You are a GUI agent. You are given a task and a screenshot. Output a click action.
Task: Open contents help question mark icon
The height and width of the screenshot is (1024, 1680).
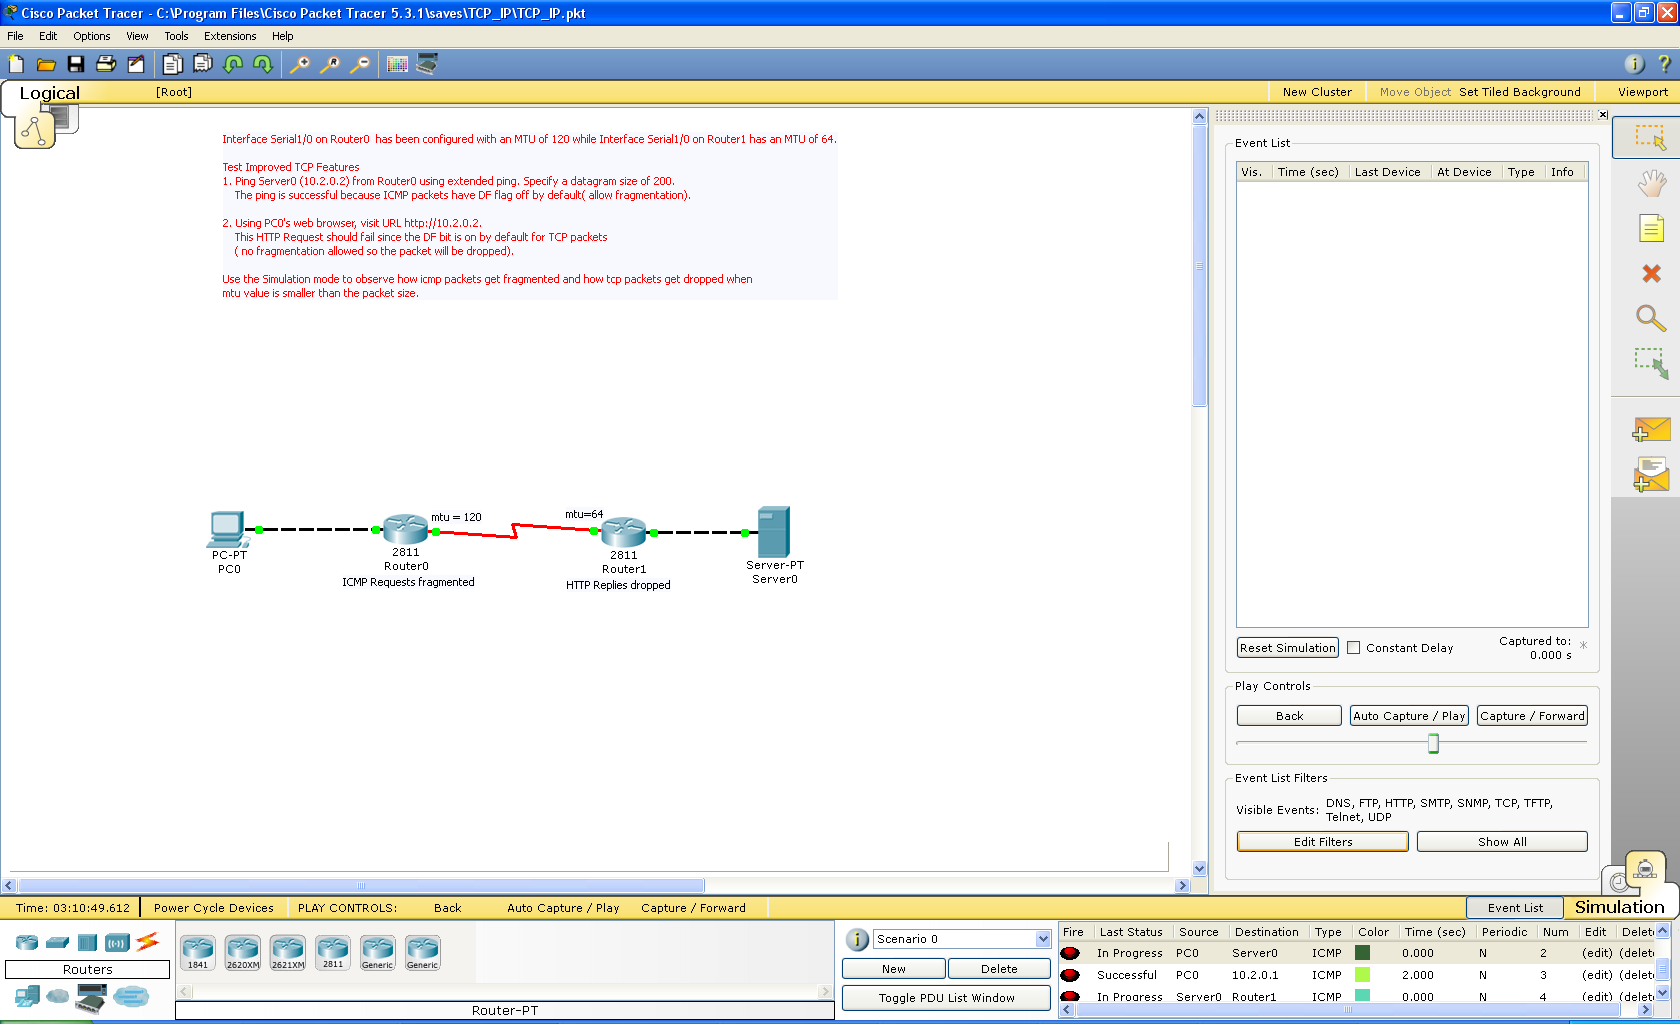pos(1664,64)
